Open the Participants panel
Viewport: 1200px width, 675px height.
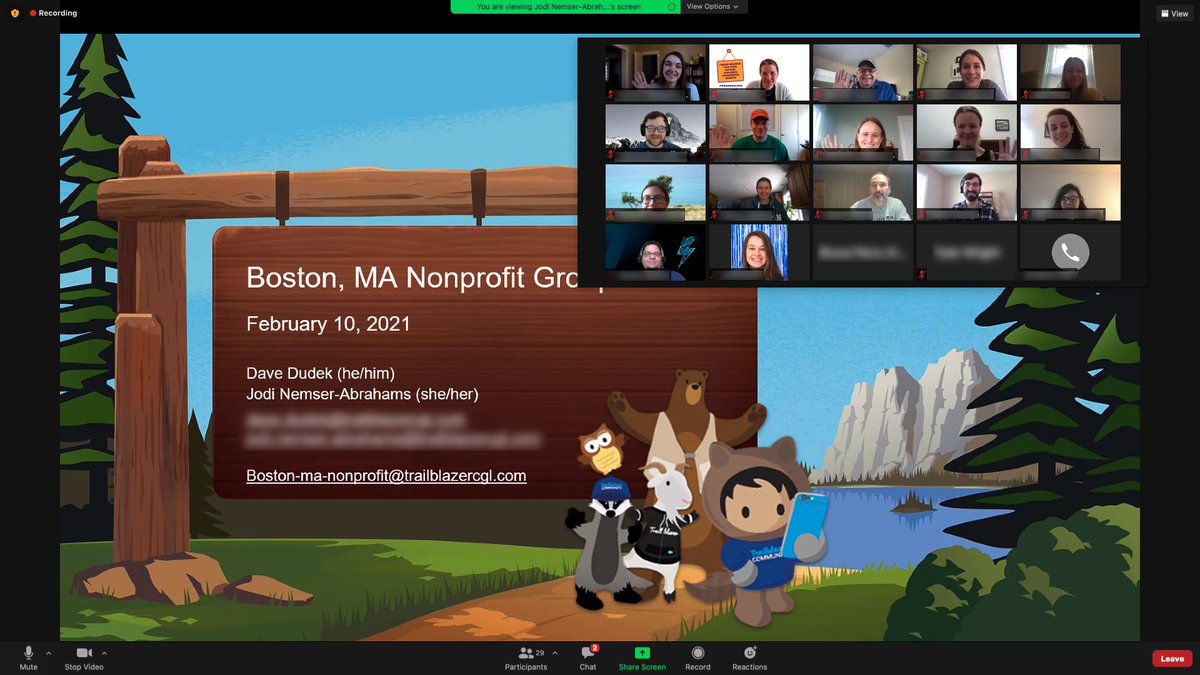[526, 657]
